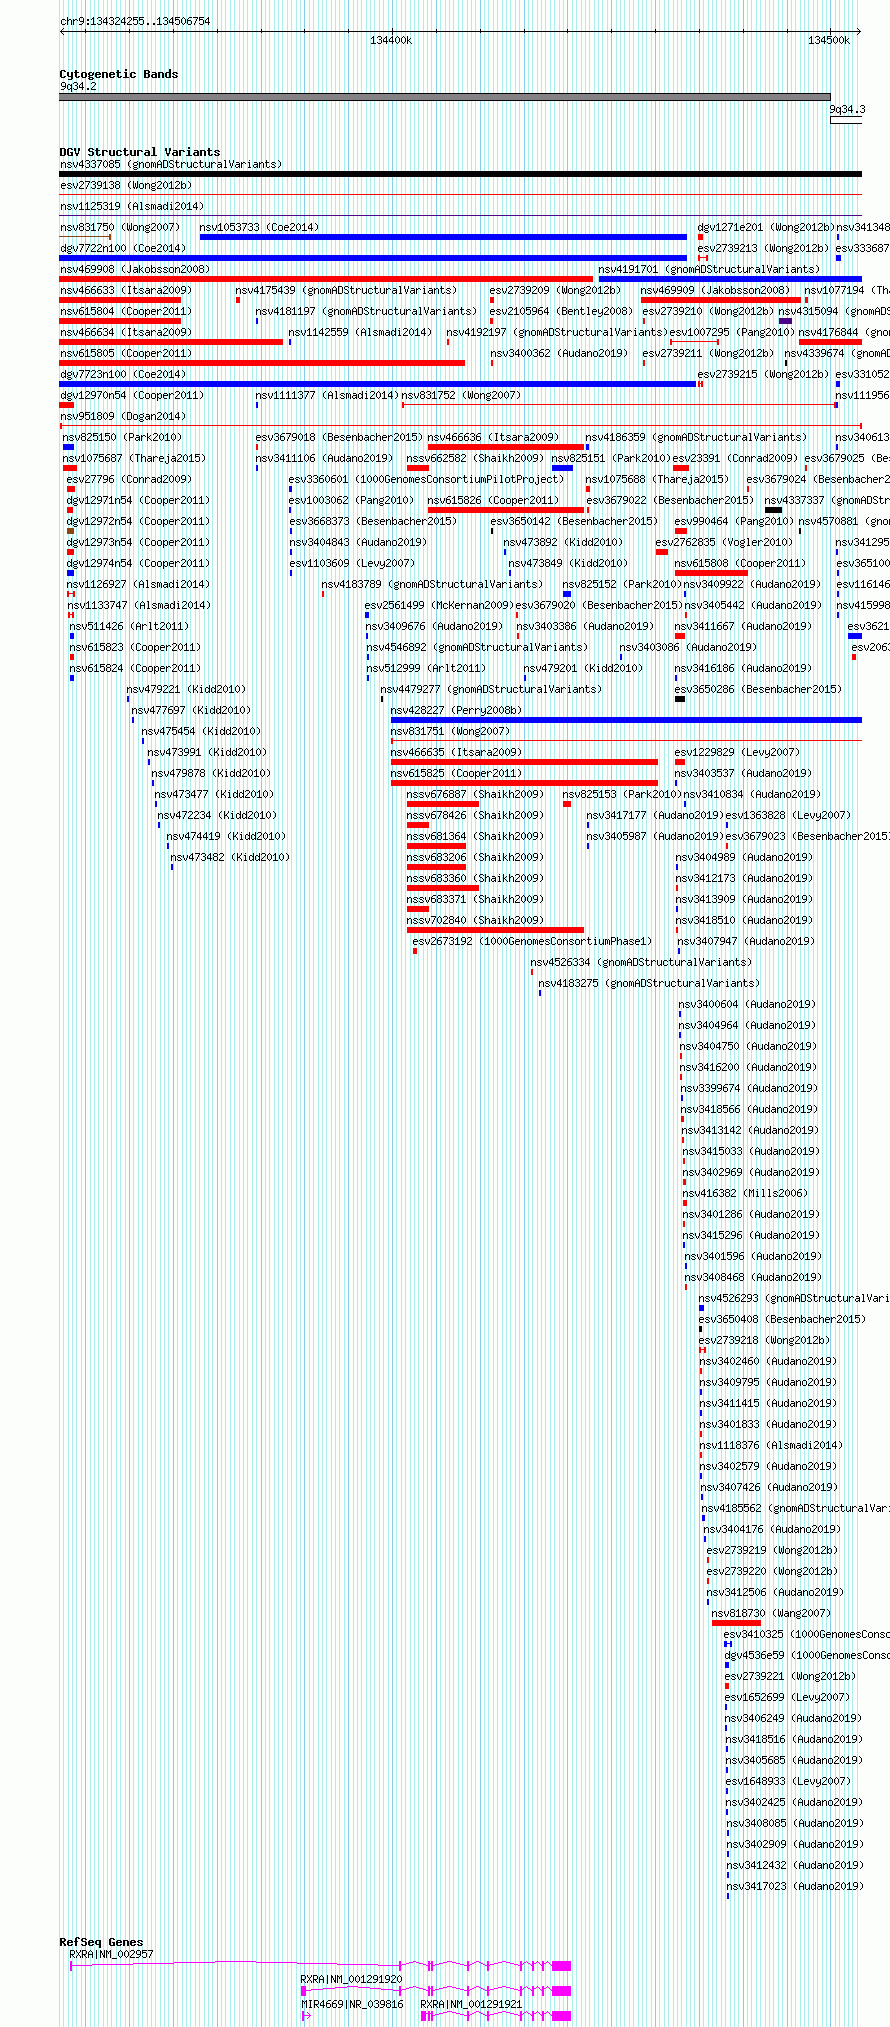Click variant esv2673192 (1000GenomesConsortiumPhase1)
890x2027 pixels.
tap(532, 941)
